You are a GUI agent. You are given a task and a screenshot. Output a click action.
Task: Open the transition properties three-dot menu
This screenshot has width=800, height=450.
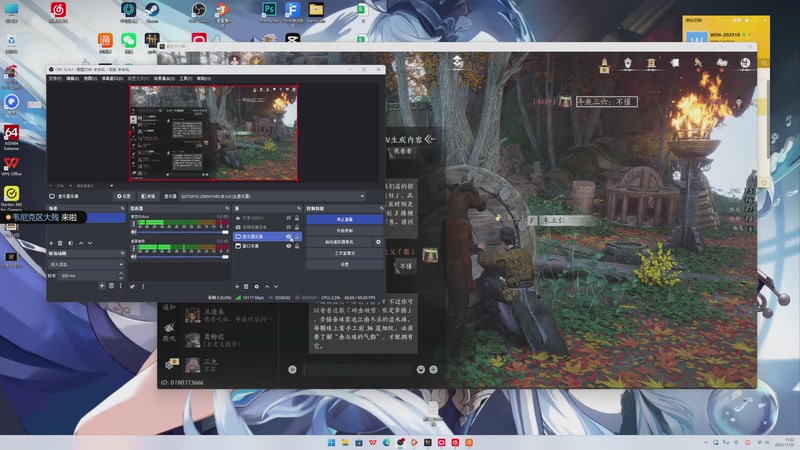121,286
